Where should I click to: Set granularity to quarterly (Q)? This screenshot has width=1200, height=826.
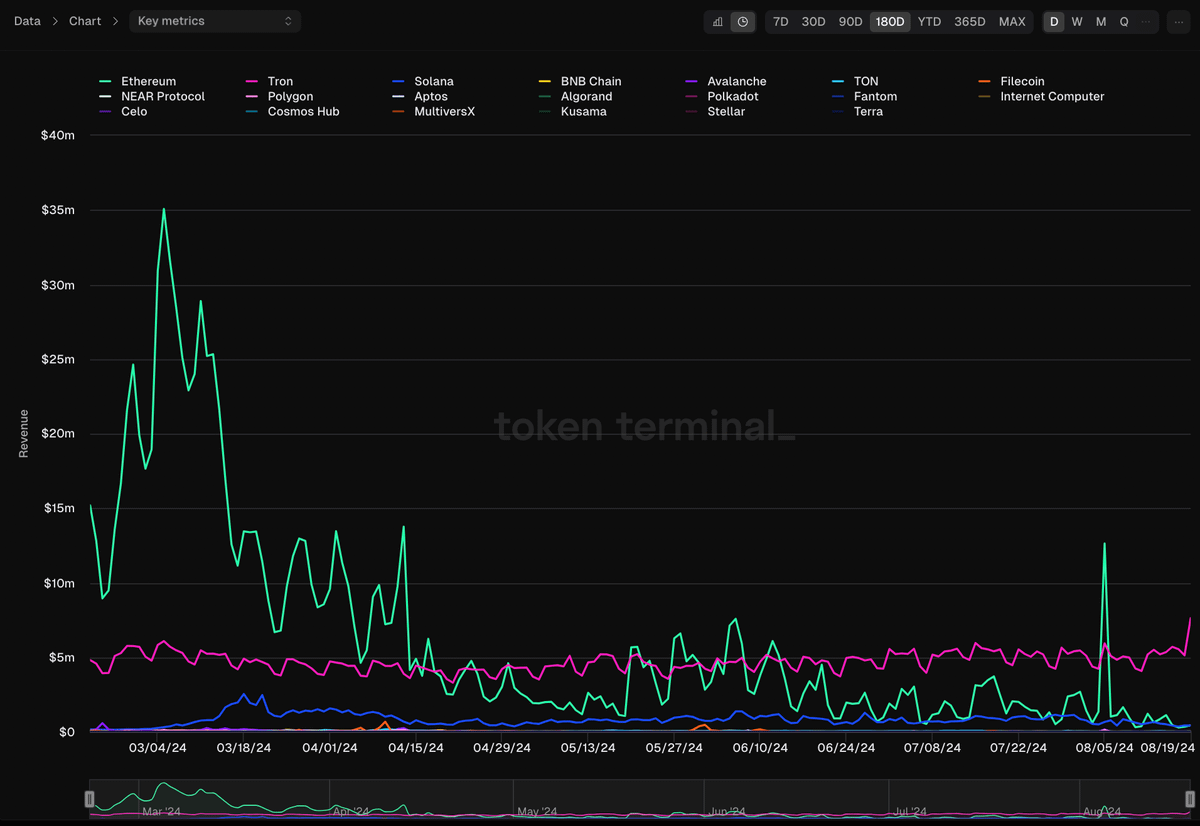[x=1124, y=21]
